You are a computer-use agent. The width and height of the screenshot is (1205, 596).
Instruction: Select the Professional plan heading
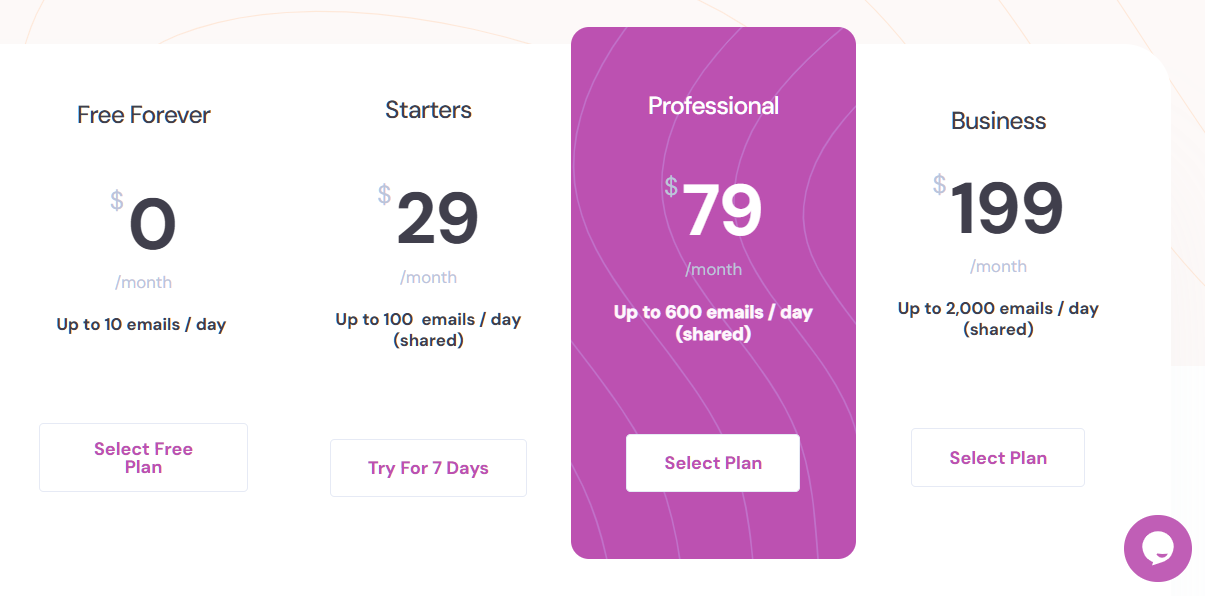coord(713,106)
